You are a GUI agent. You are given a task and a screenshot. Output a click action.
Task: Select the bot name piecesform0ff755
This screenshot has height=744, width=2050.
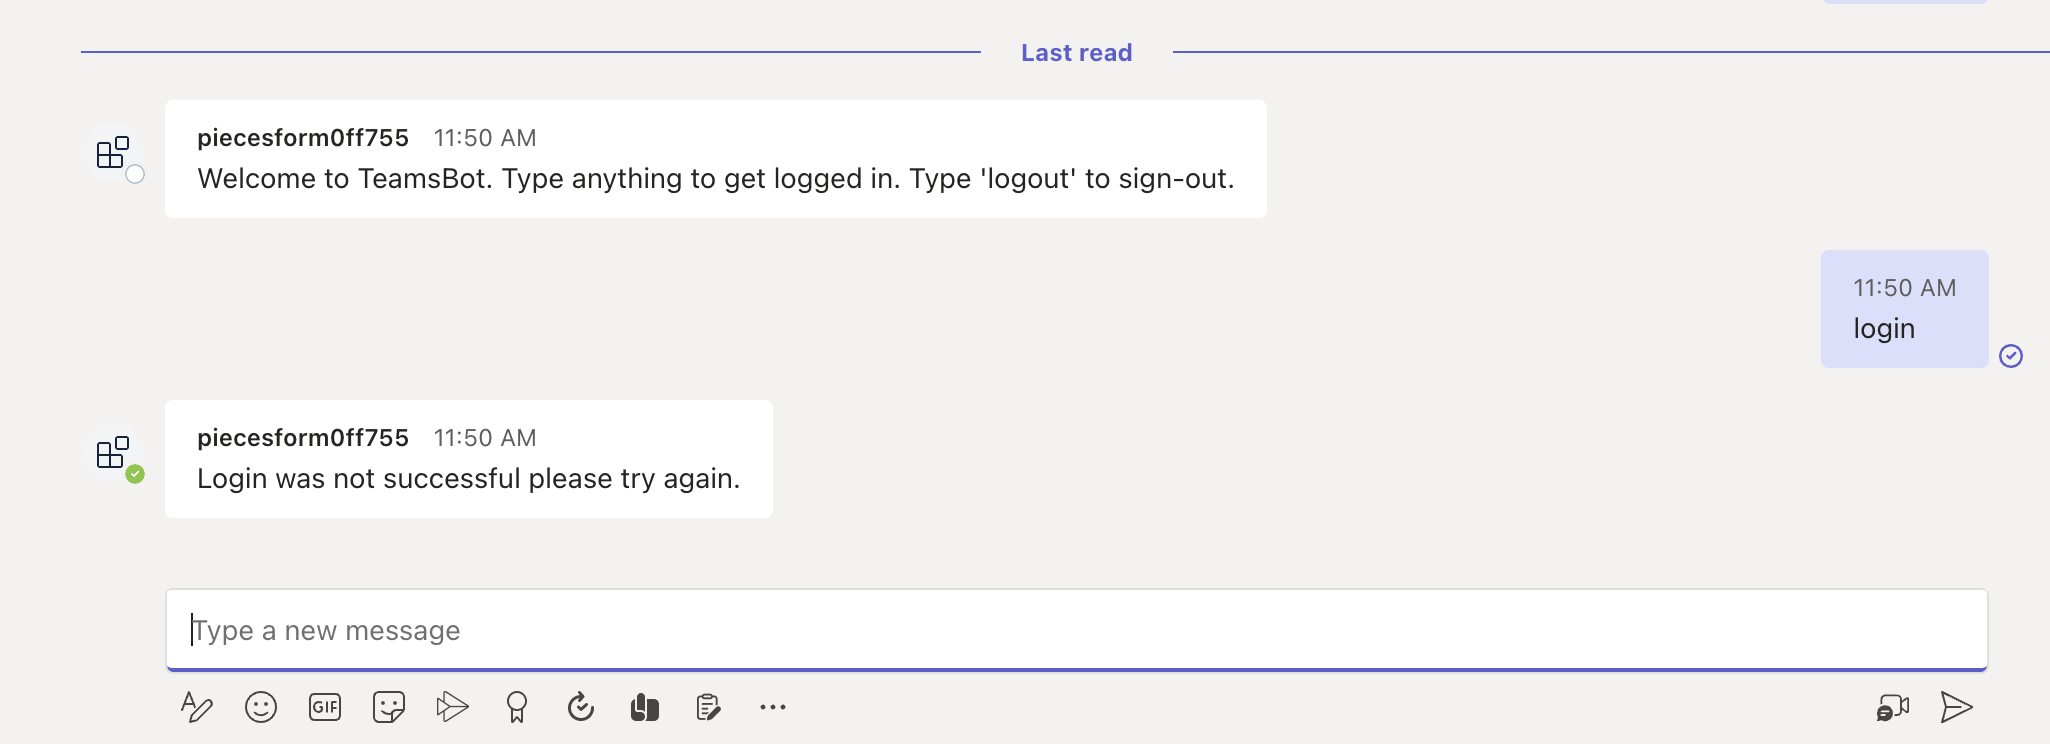[x=303, y=137]
